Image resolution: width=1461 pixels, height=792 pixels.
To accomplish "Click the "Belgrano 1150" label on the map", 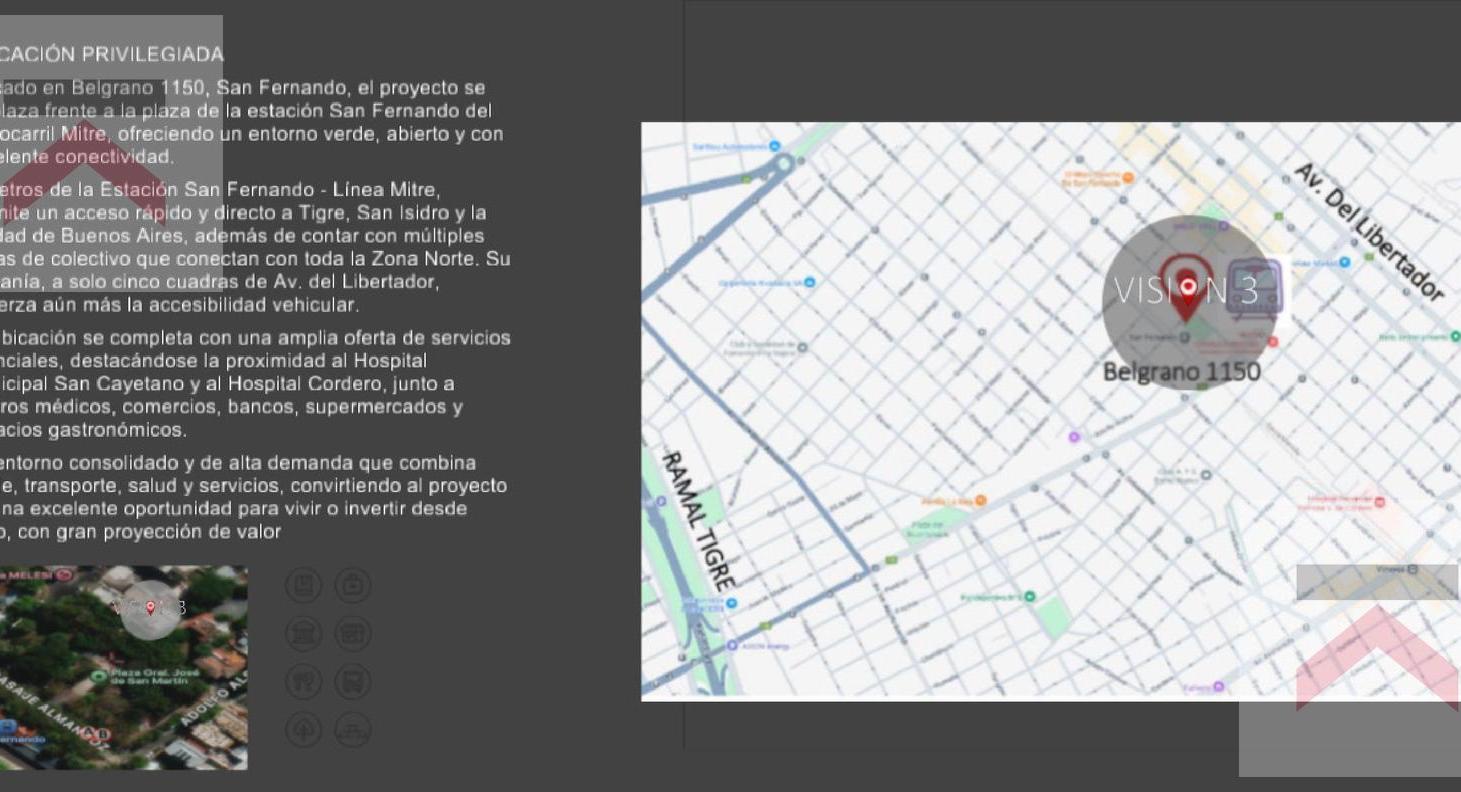I will (x=1181, y=372).
